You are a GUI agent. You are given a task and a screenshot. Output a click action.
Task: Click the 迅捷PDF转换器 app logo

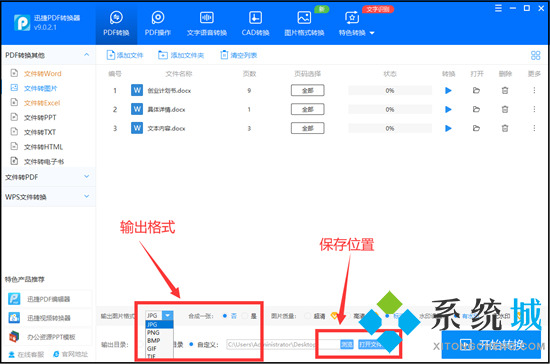(22, 23)
